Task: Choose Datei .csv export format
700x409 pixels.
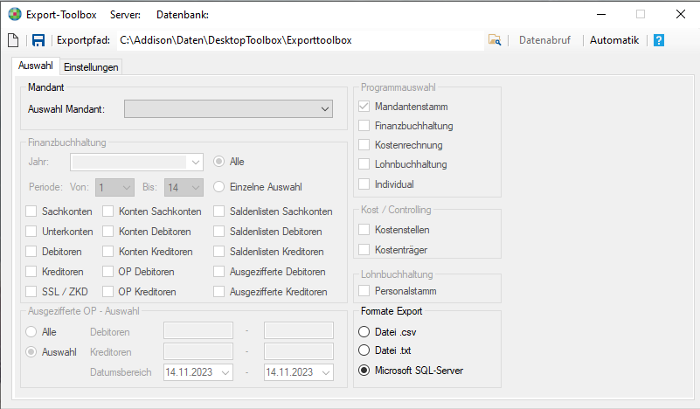Action: (x=364, y=332)
